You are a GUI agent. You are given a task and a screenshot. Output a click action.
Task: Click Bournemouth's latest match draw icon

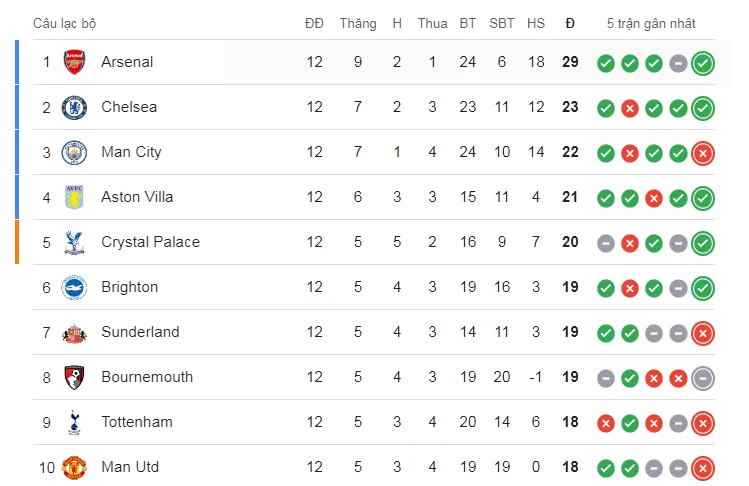pos(703,378)
